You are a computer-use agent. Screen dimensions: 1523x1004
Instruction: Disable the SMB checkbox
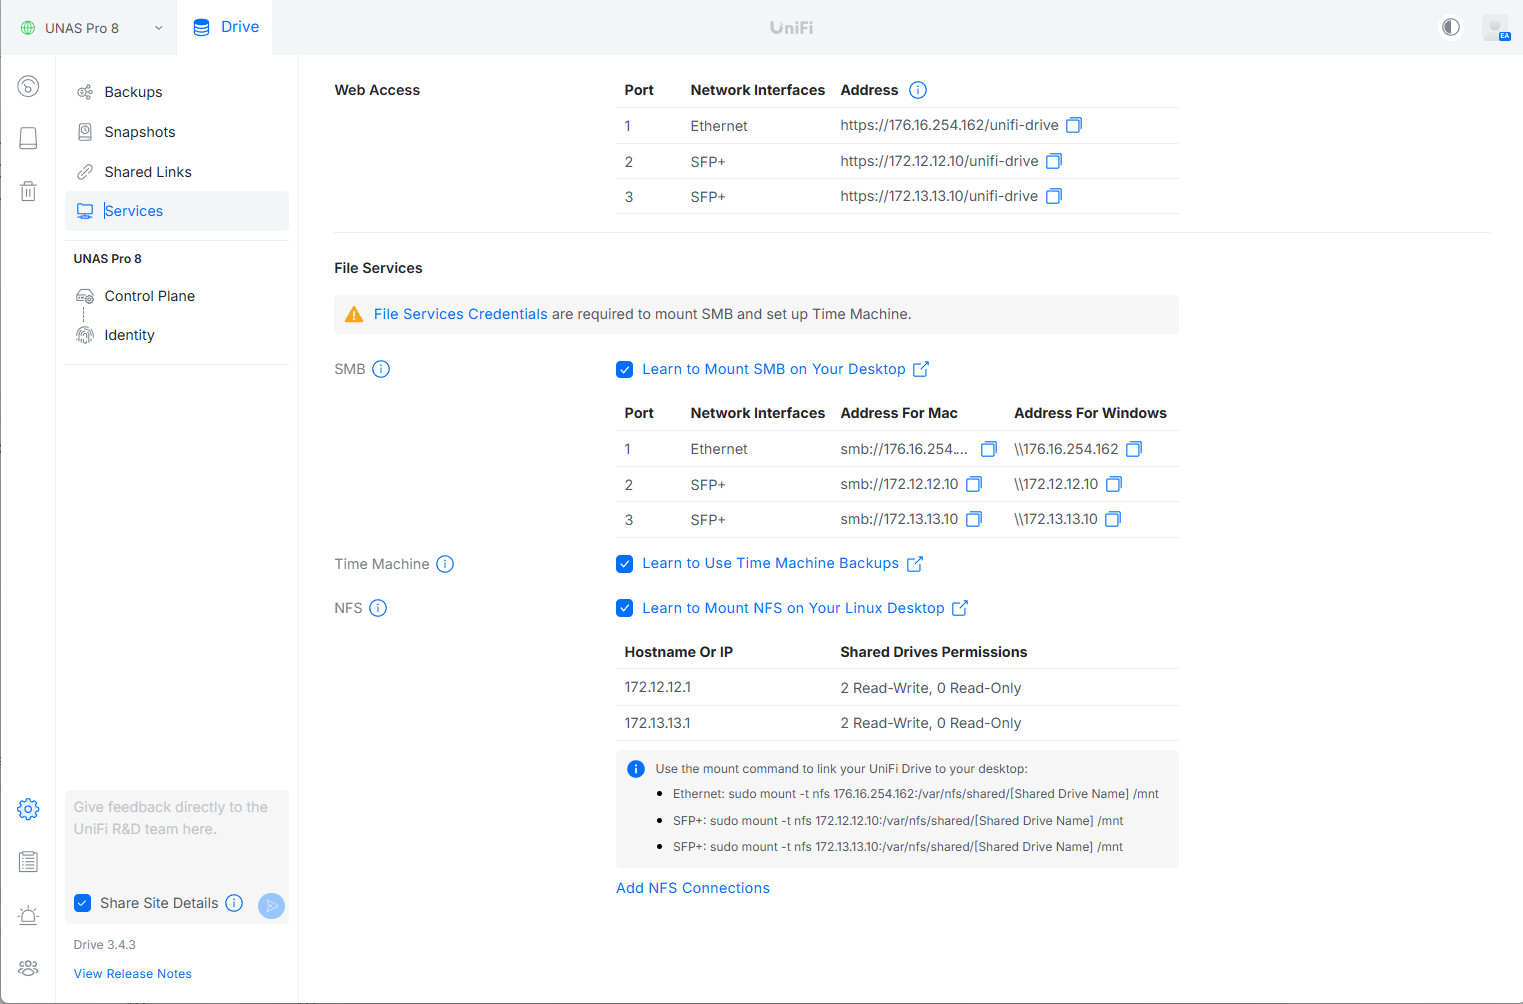(625, 369)
